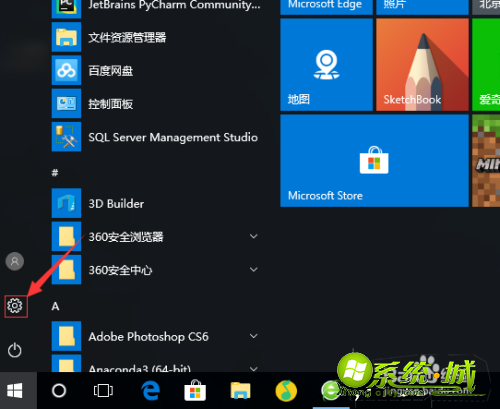Screen dimensions: 500x409
Task: Open the Minecraft tile
Action: (486, 161)
